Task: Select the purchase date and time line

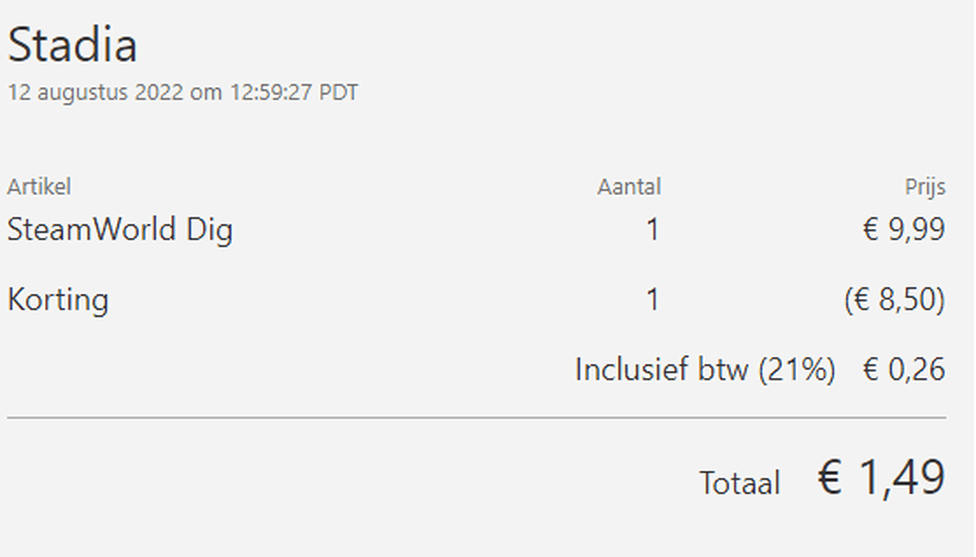Action: click(183, 93)
